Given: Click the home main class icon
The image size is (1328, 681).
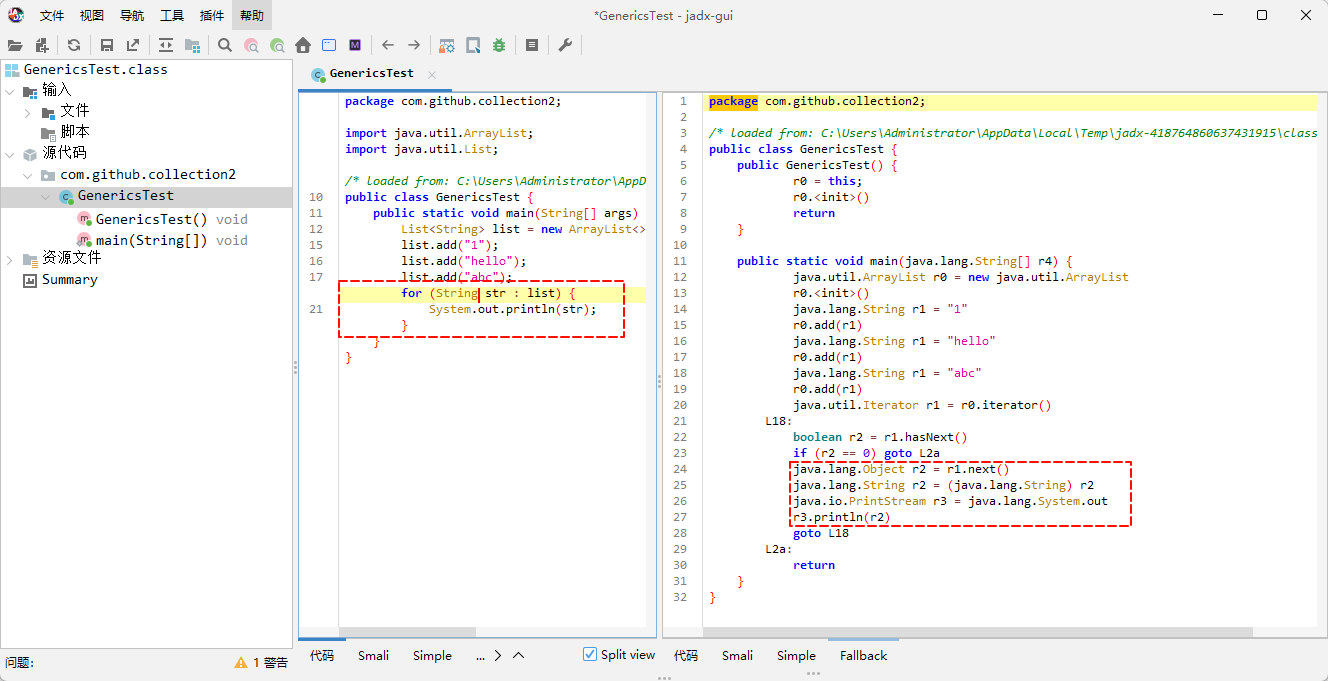Looking at the screenshot, I should [303, 45].
